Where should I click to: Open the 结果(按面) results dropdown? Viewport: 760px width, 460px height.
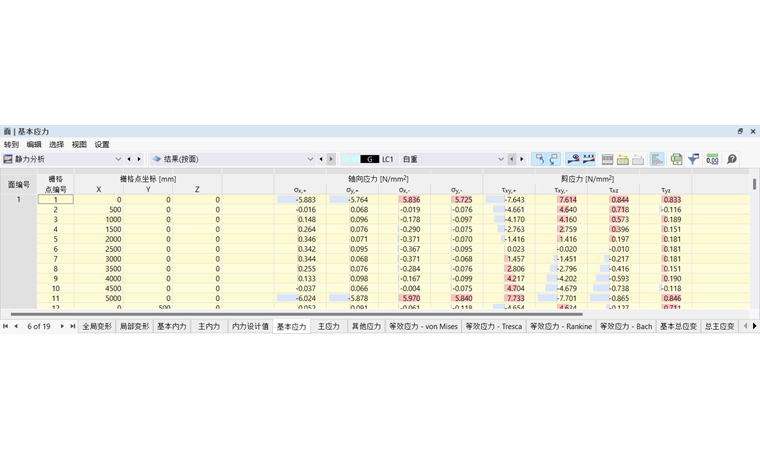(310, 159)
